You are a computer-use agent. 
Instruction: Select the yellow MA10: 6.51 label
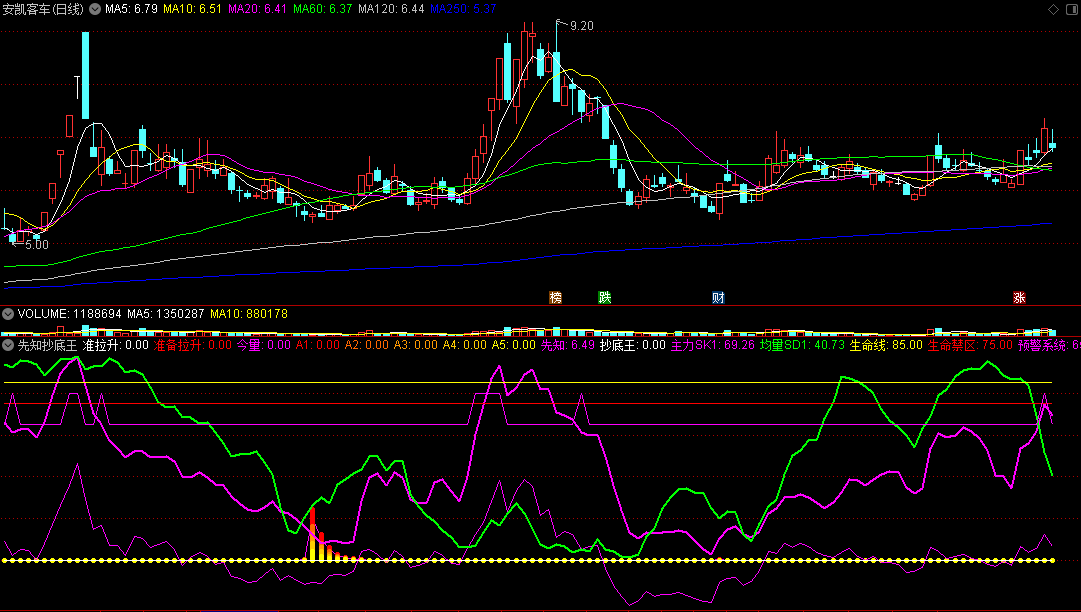(192, 9)
